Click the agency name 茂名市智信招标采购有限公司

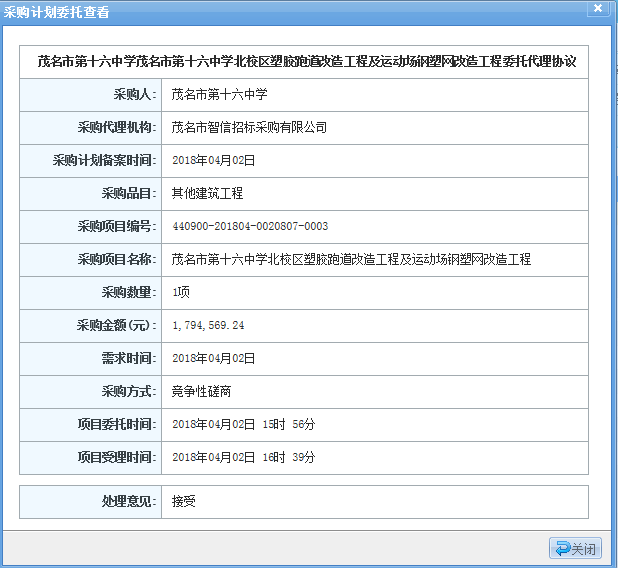(x=249, y=127)
